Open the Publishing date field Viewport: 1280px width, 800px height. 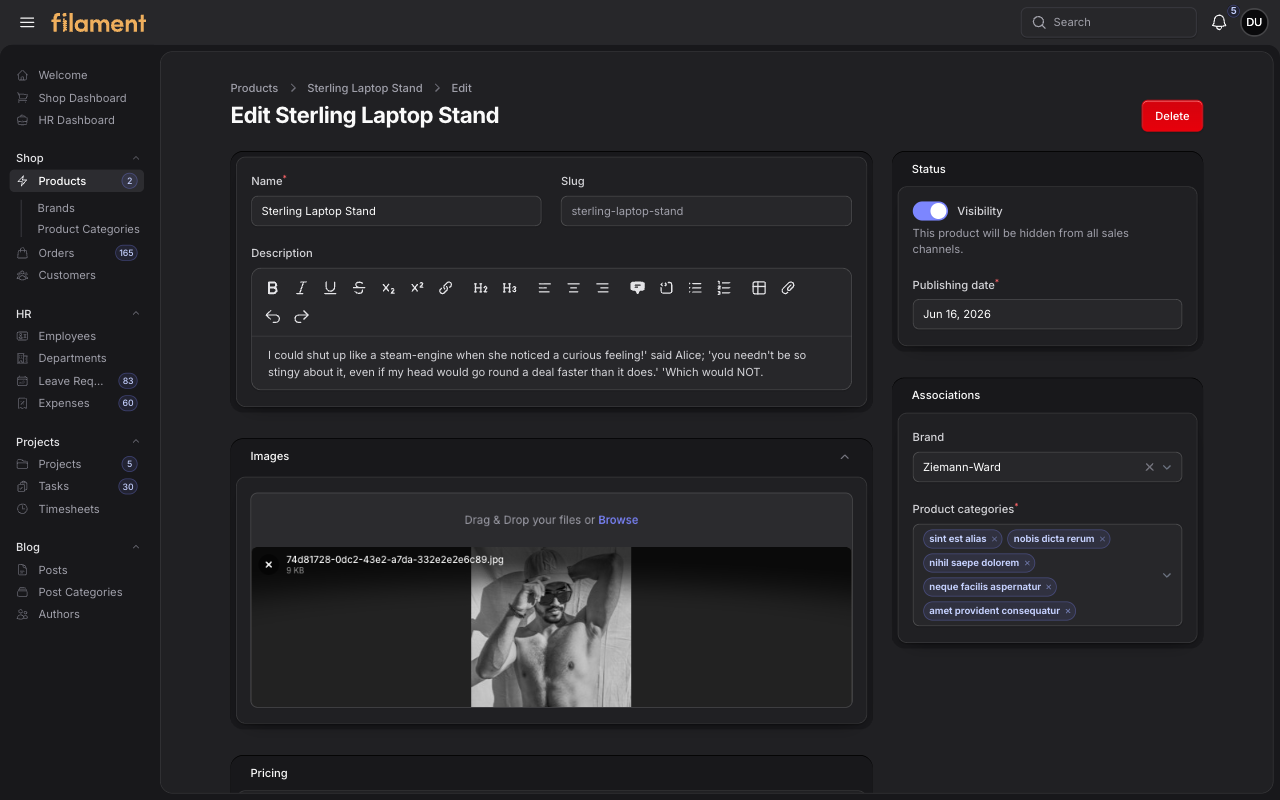(x=1047, y=314)
